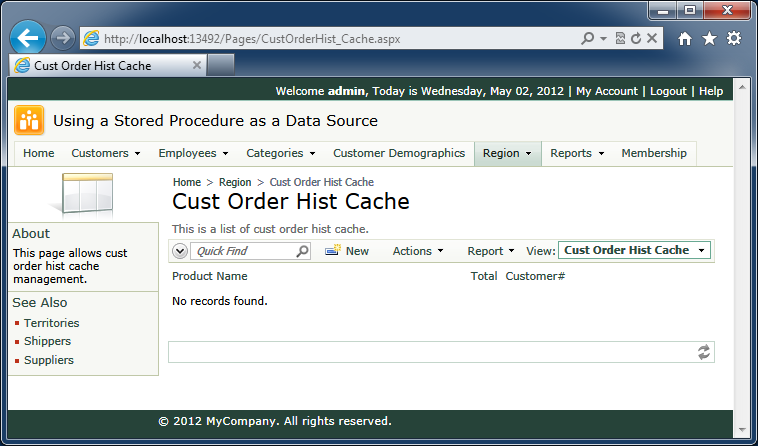The width and height of the screenshot is (758, 446).
Task: Open a new blank browser tab
Action: 220,65
